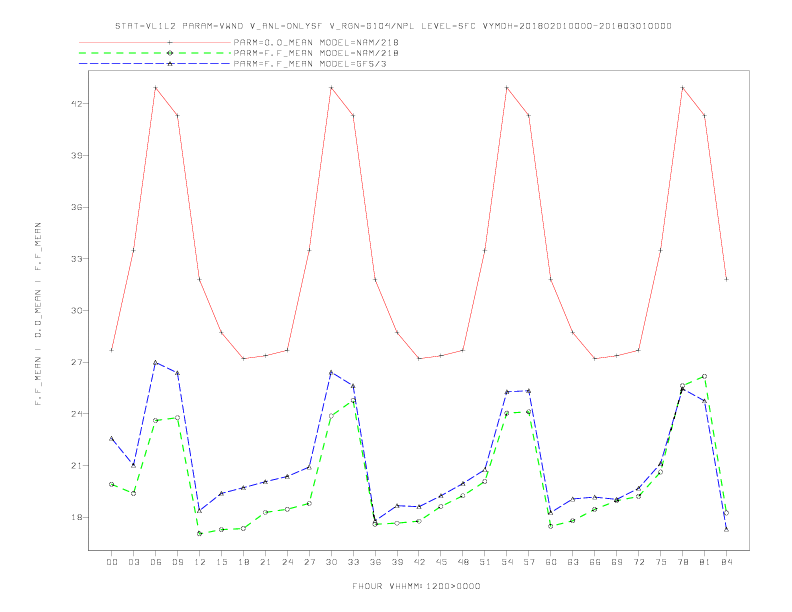This screenshot has height=612, width=792.
Task: Select legend text PARM=O.O_MEAN MODEL=NAM/218
Action: click(x=316, y=42)
